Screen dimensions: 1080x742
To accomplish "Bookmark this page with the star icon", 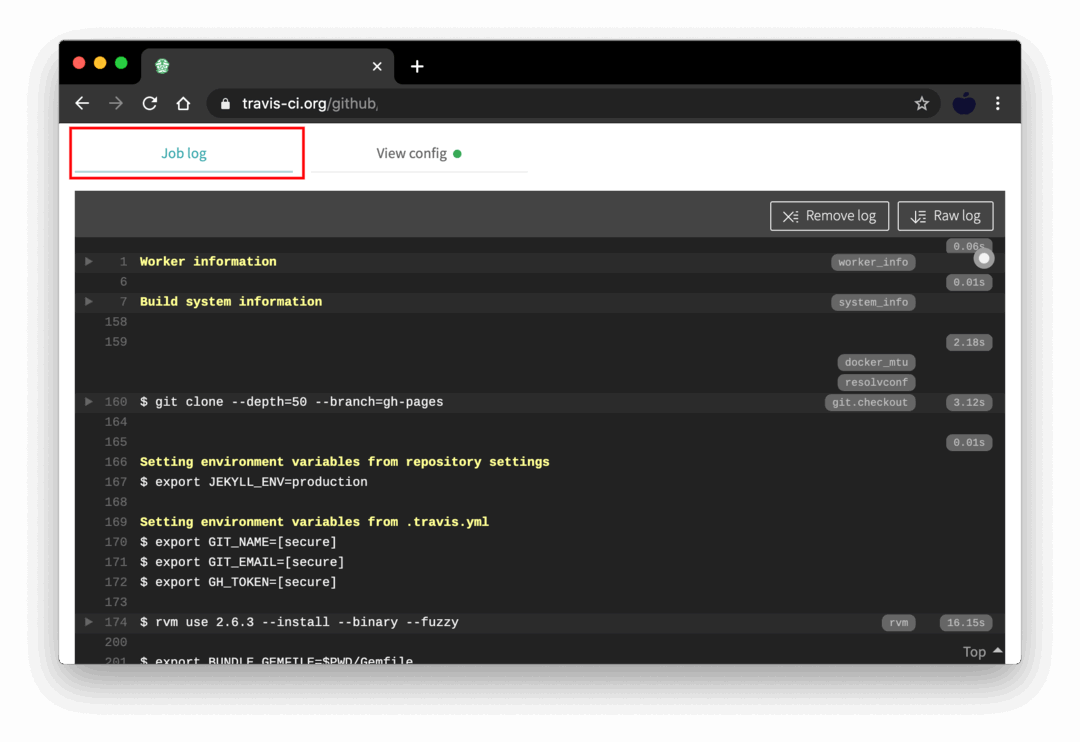I will 921,103.
